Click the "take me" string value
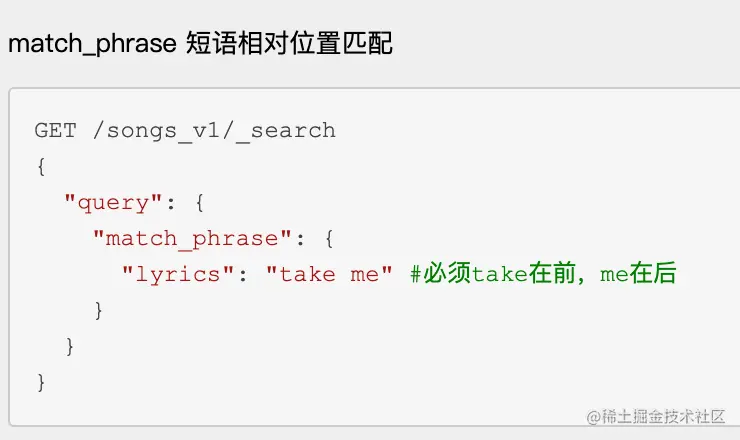Screen dimensions: 740x440 330,274
